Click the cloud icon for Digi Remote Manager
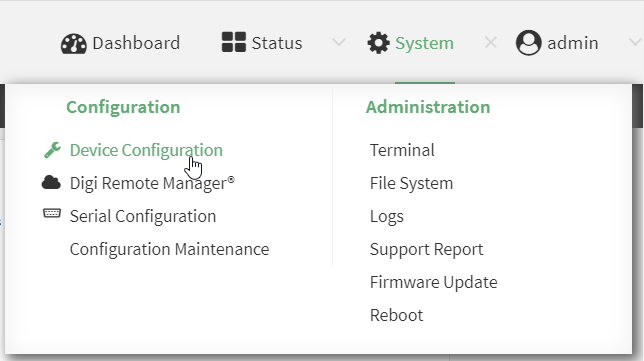The height and width of the screenshot is (361, 644). (x=51, y=182)
